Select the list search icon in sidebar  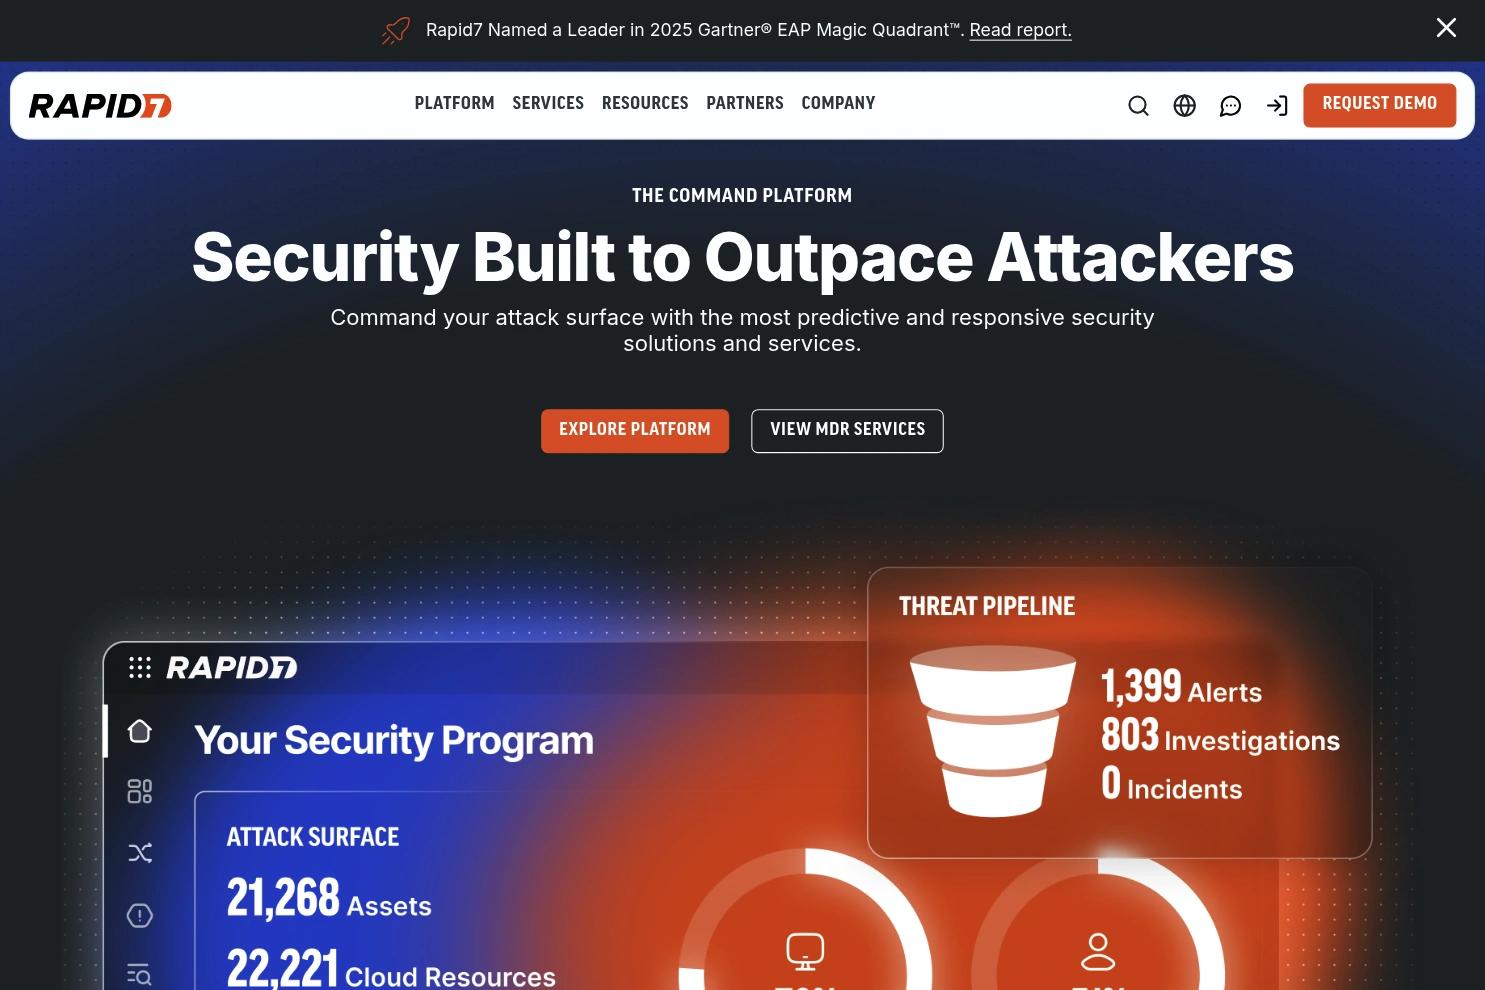(140, 974)
